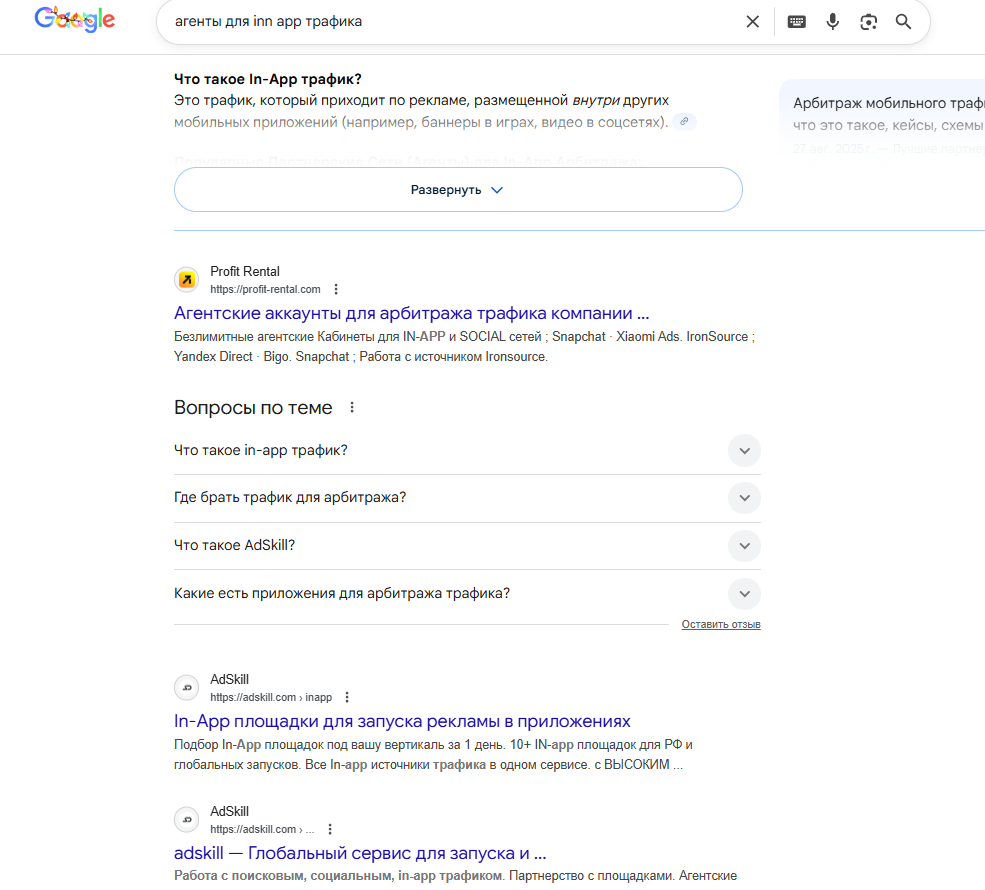Expand question Что такое in-app трафик?
985x890 pixels.
click(x=744, y=451)
